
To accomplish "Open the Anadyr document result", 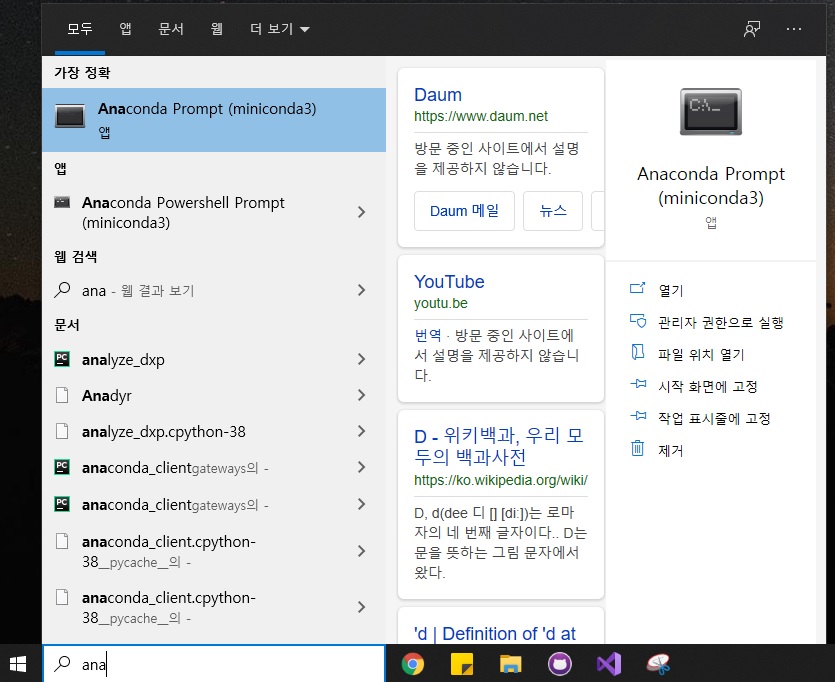I will point(214,395).
